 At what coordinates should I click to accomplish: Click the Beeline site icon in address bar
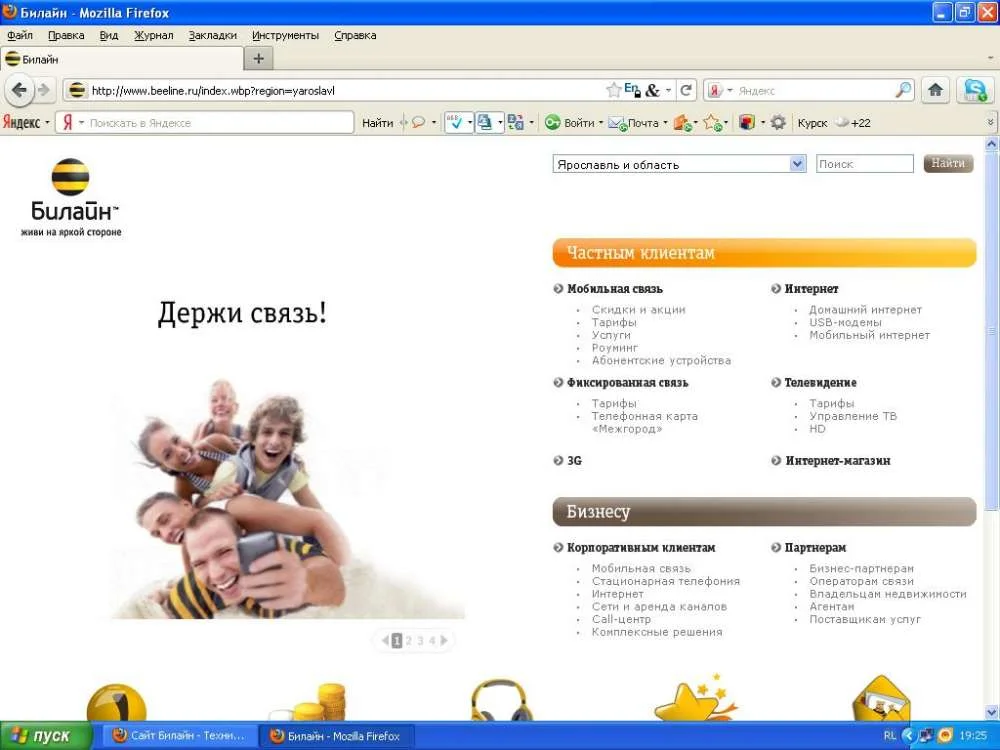(77, 91)
